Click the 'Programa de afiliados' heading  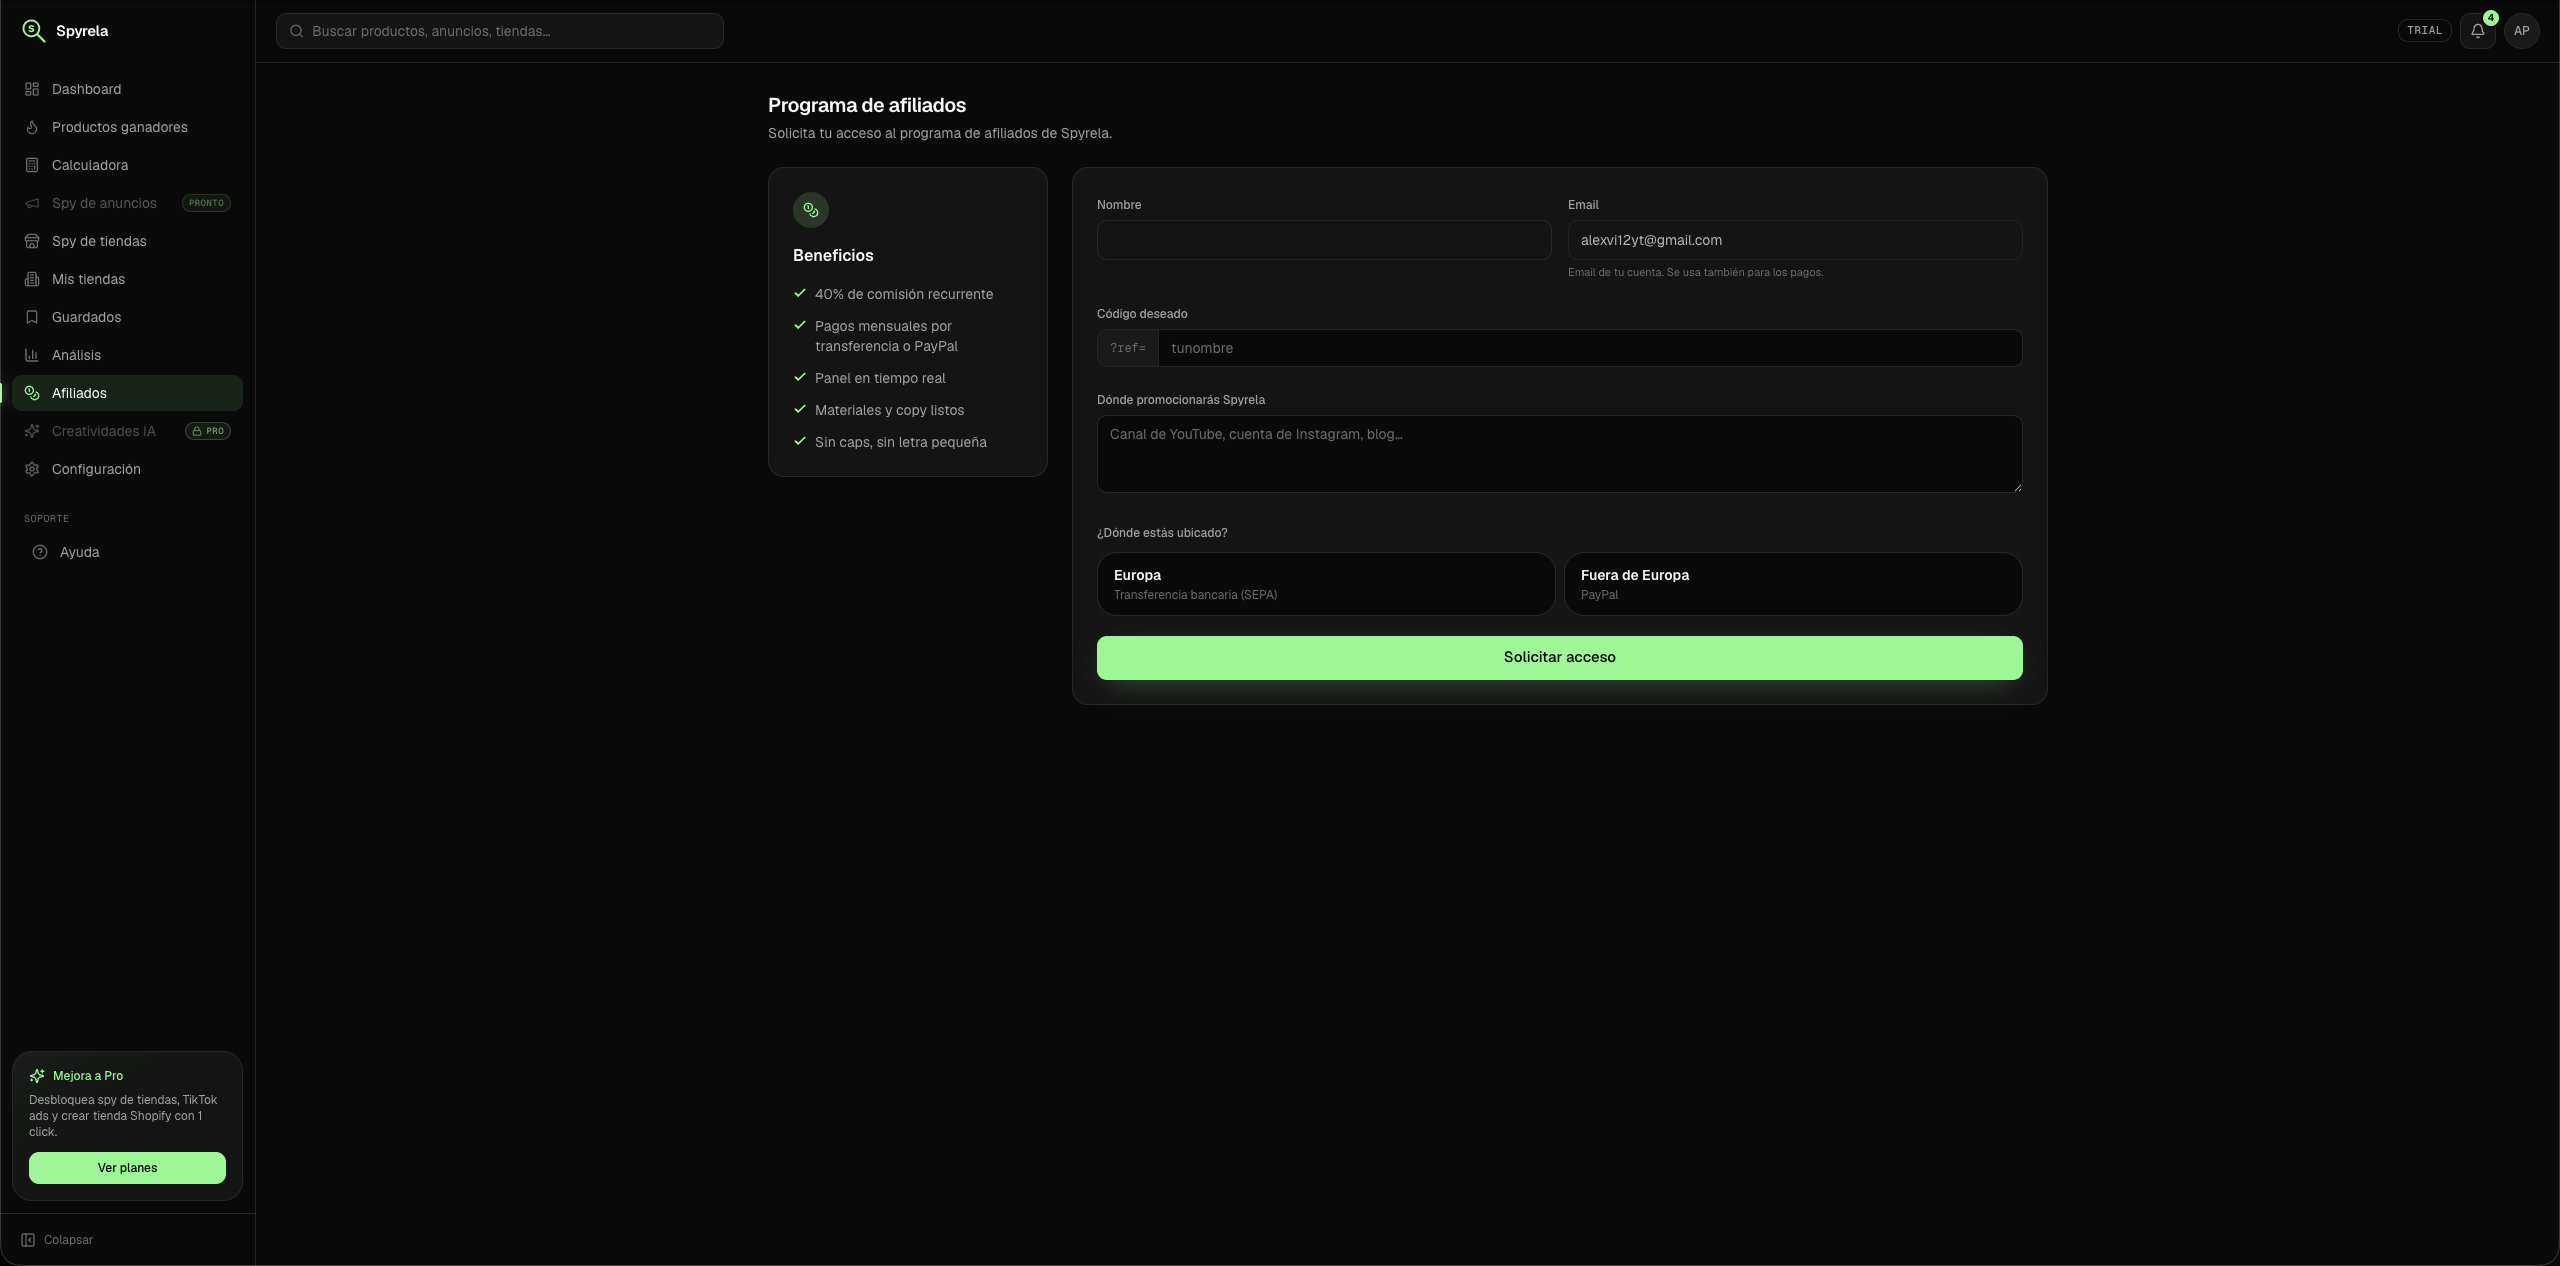(867, 105)
